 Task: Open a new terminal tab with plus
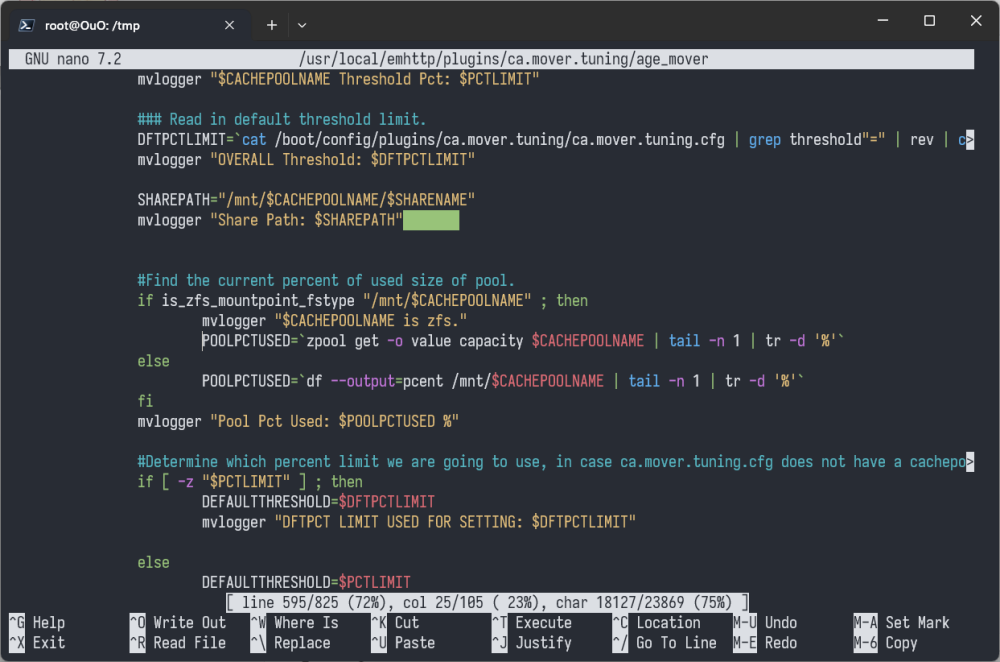coord(272,26)
